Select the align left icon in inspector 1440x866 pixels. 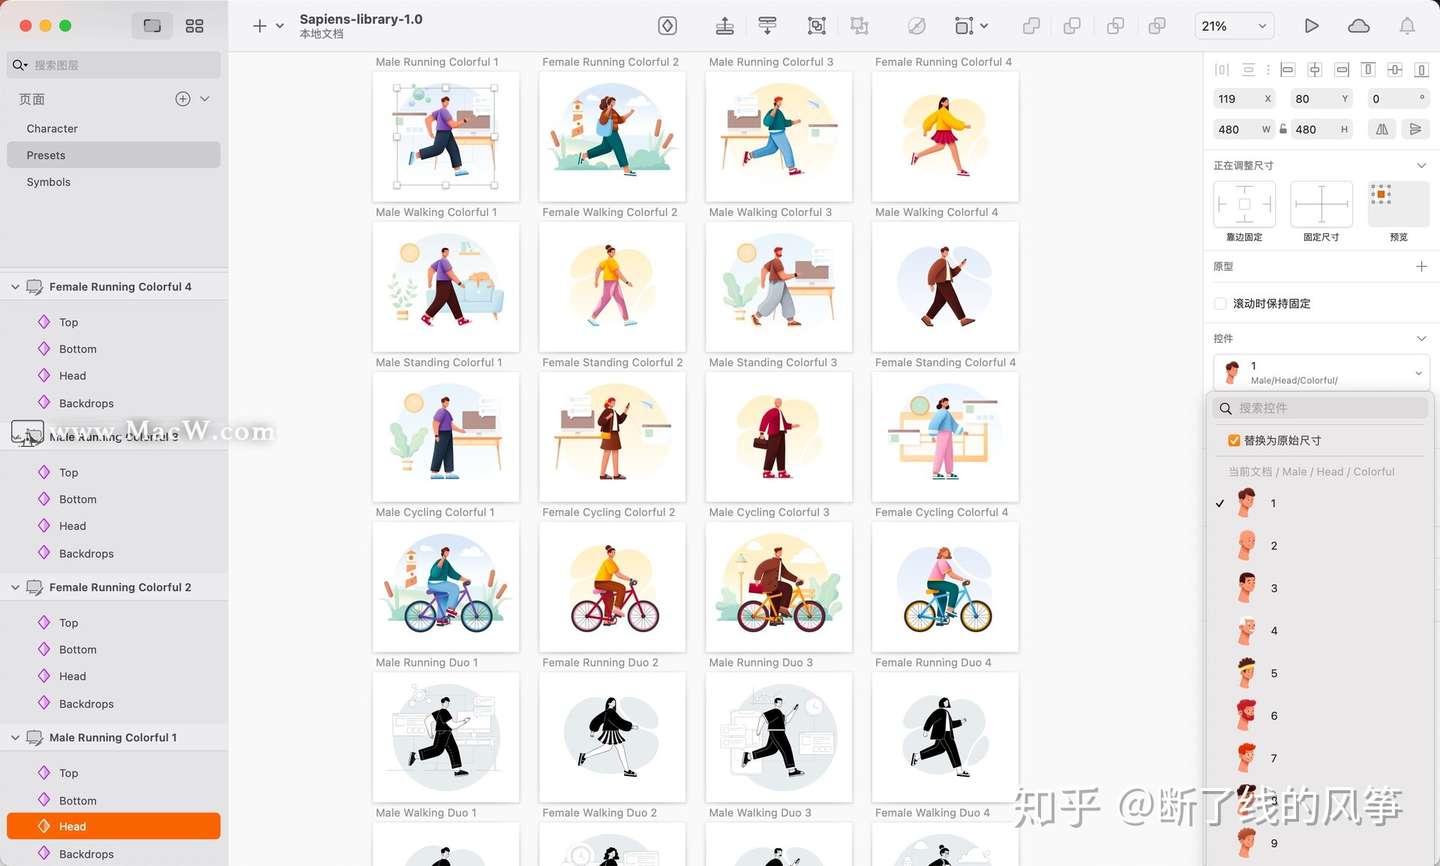[1288, 70]
